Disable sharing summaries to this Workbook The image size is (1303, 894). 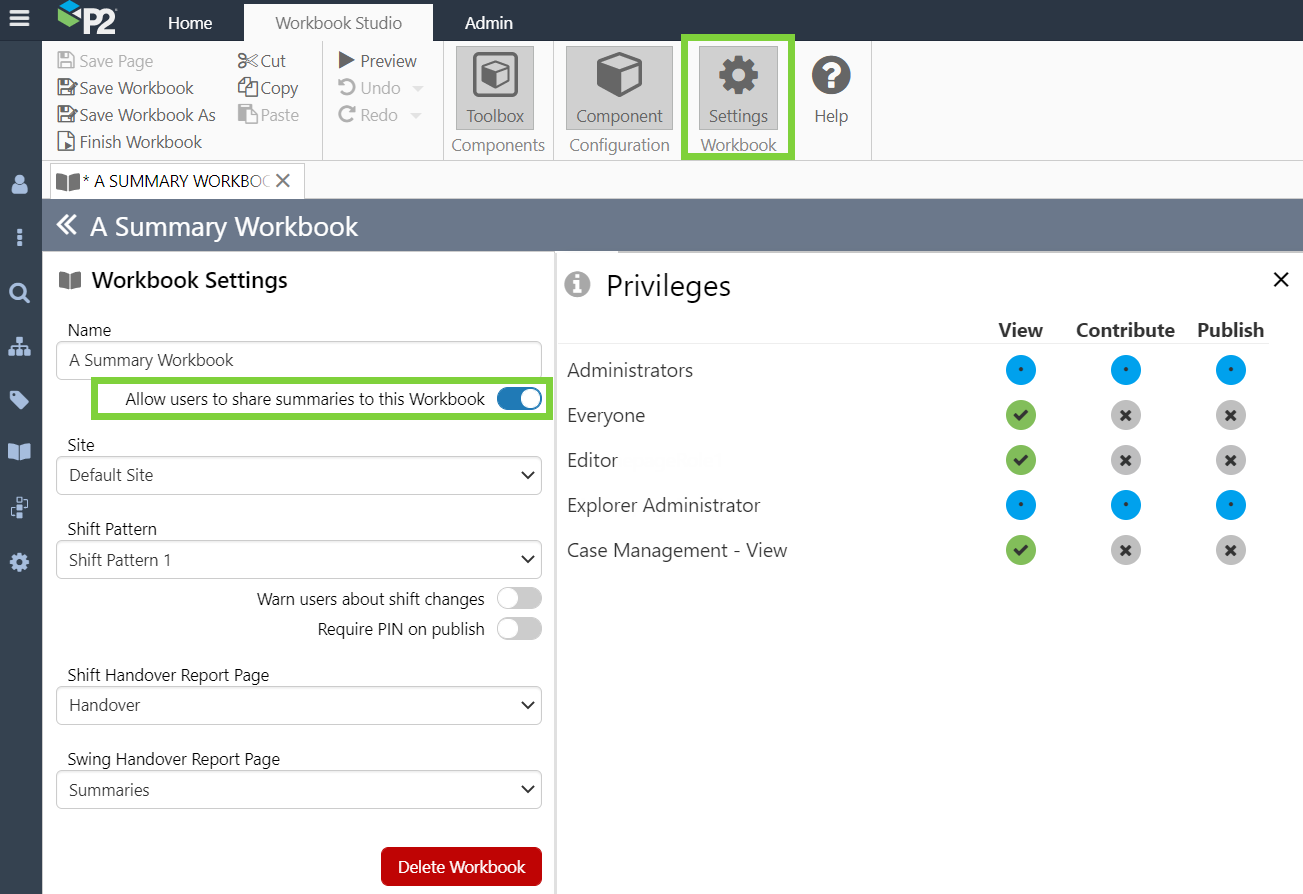[519, 399]
